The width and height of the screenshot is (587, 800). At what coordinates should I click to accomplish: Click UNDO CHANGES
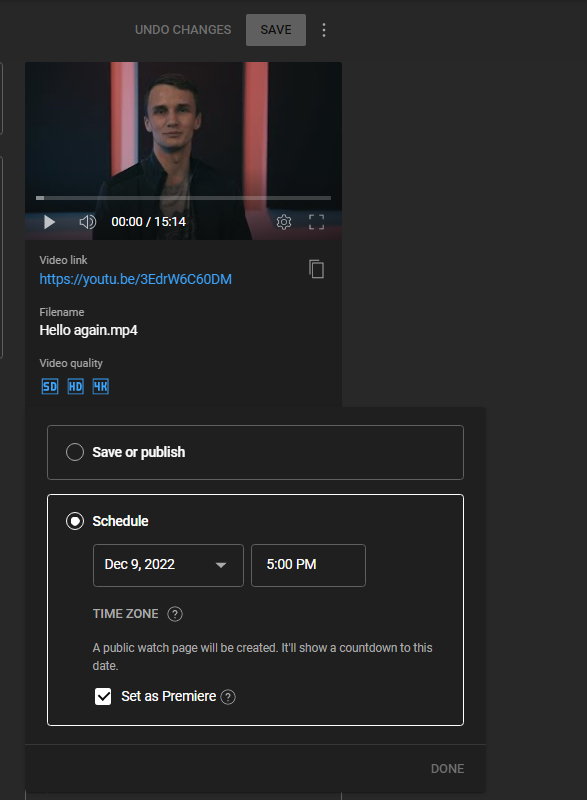point(183,30)
